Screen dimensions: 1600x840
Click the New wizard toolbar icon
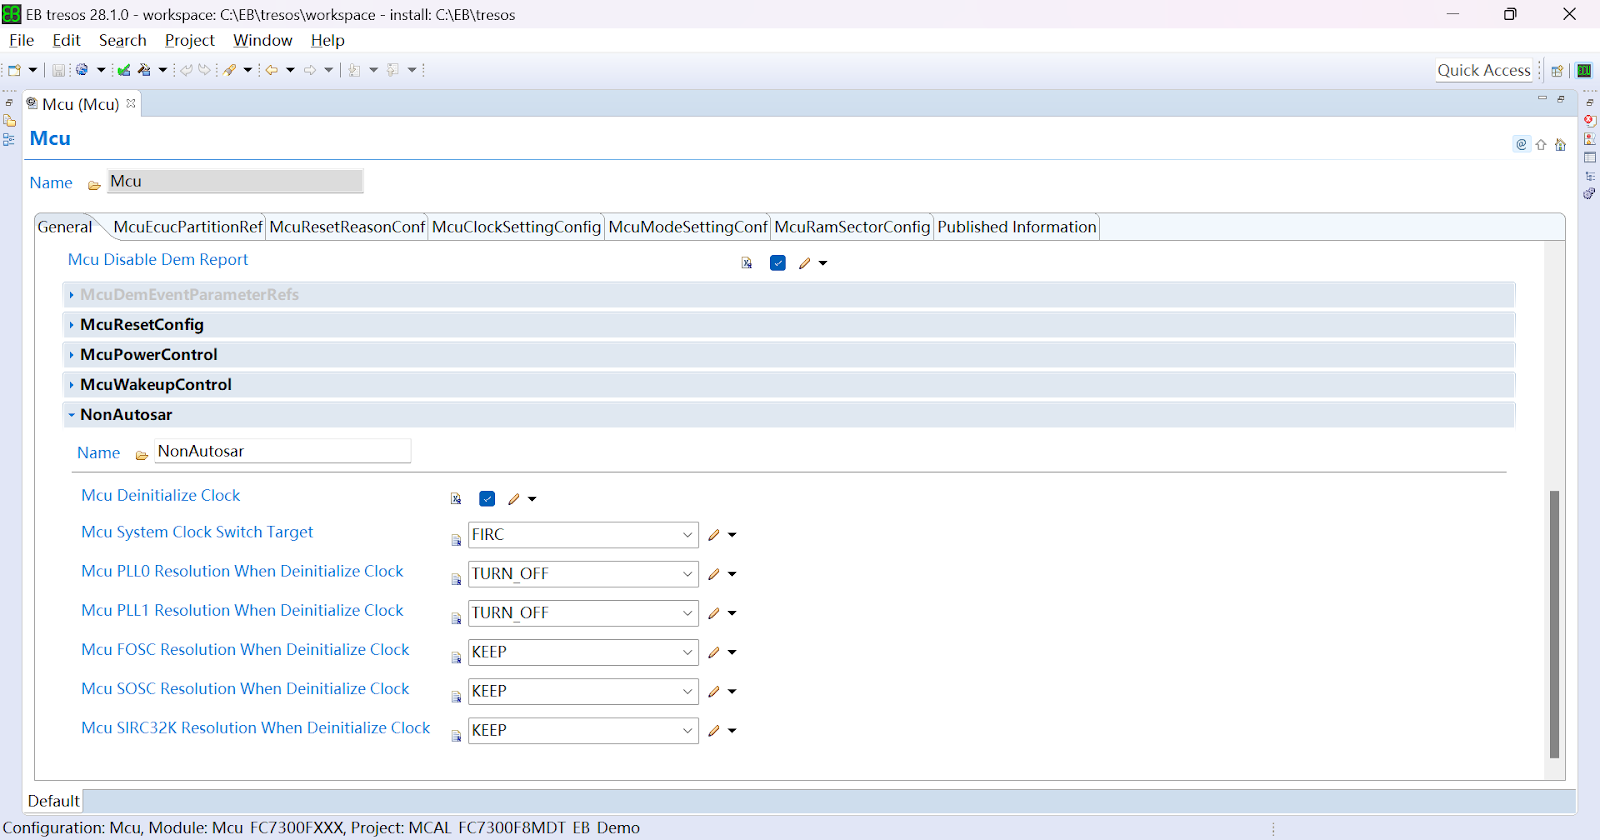[14, 70]
